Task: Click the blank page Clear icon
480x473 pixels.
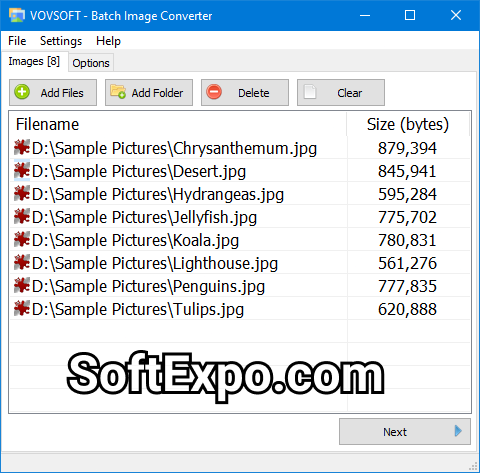Action: click(310, 92)
